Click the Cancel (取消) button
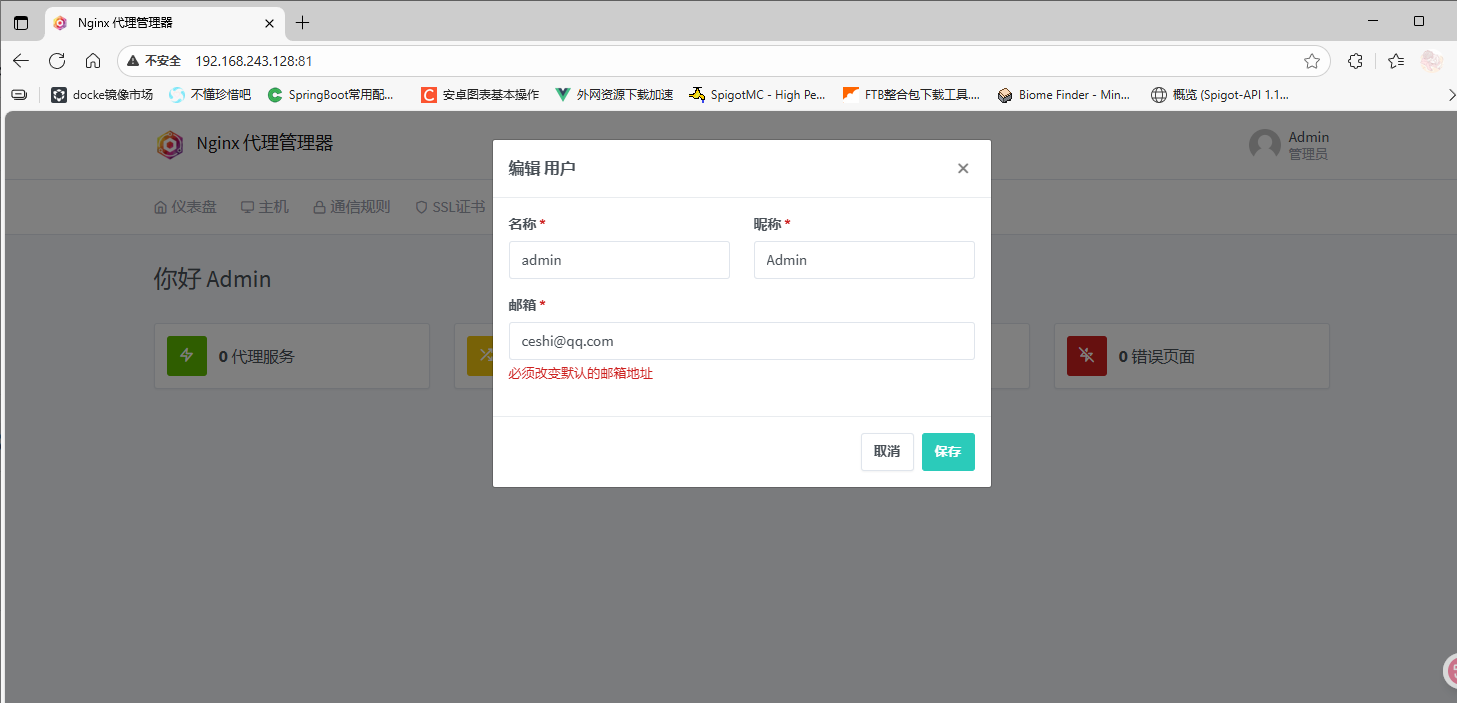Image resolution: width=1457 pixels, height=703 pixels. pyautogui.click(x=886, y=451)
